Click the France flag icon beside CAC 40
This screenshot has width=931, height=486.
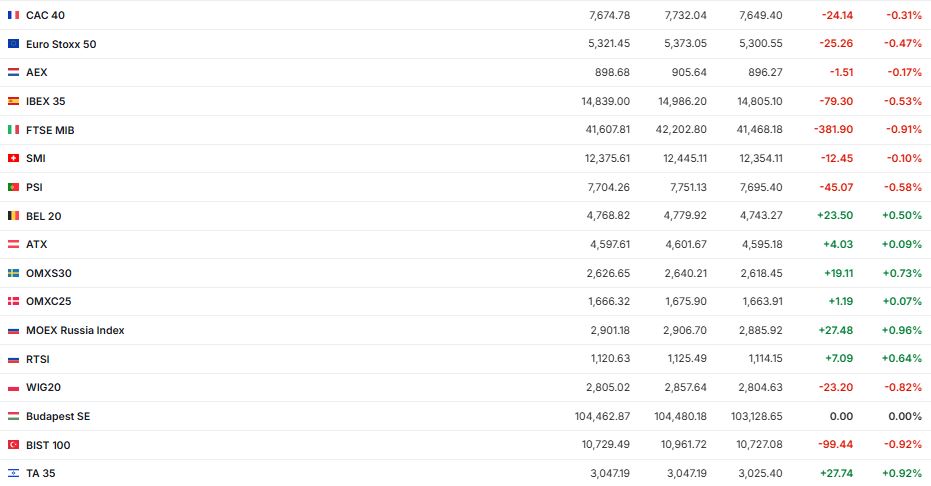[x=13, y=15]
